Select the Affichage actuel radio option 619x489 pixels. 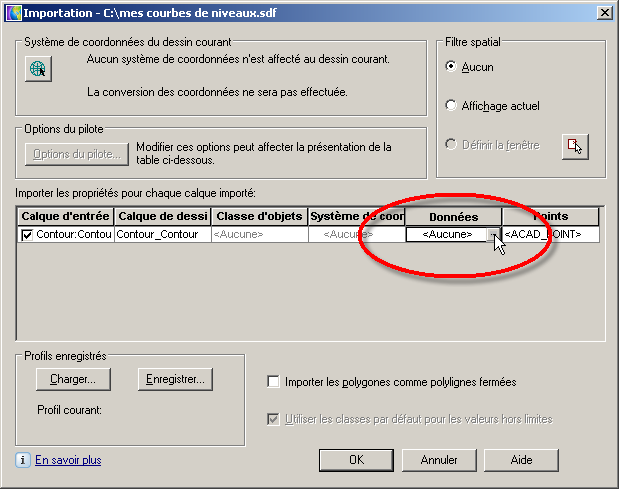pos(452,105)
